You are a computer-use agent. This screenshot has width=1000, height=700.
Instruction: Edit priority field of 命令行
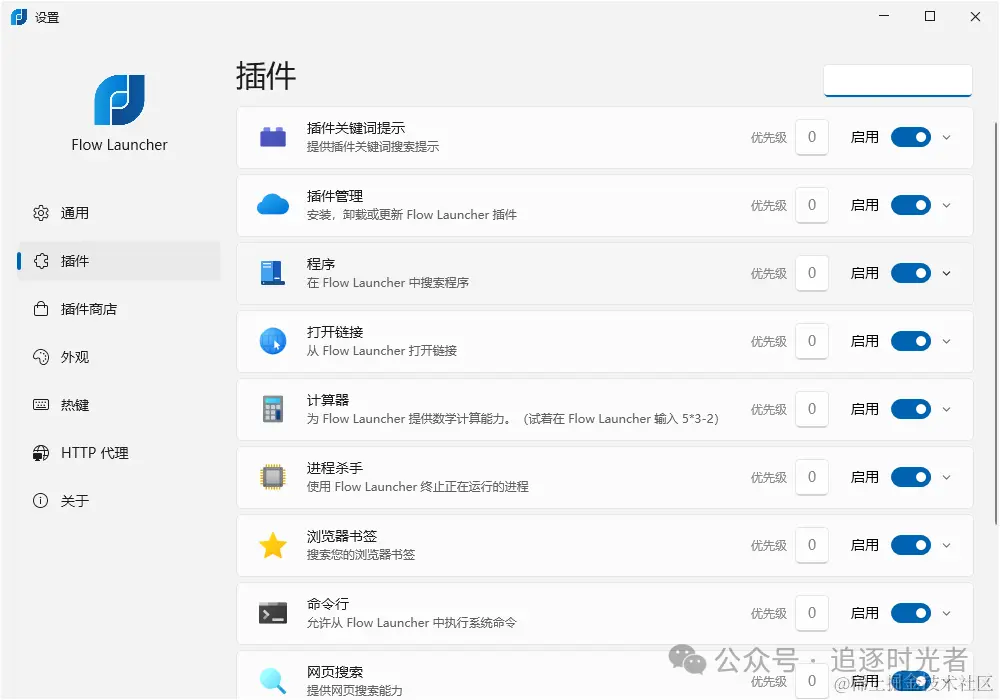[812, 613]
